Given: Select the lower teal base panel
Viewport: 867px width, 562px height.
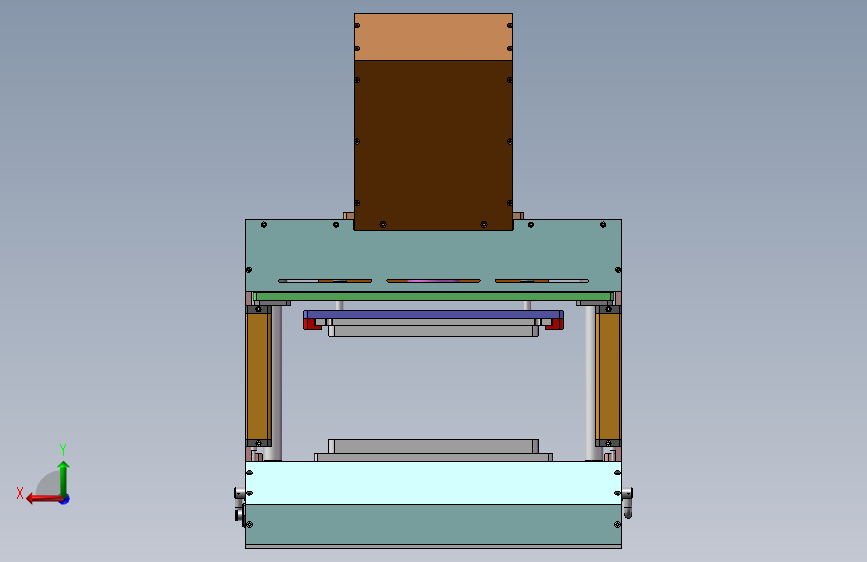Looking at the screenshot, I should 433,524.
